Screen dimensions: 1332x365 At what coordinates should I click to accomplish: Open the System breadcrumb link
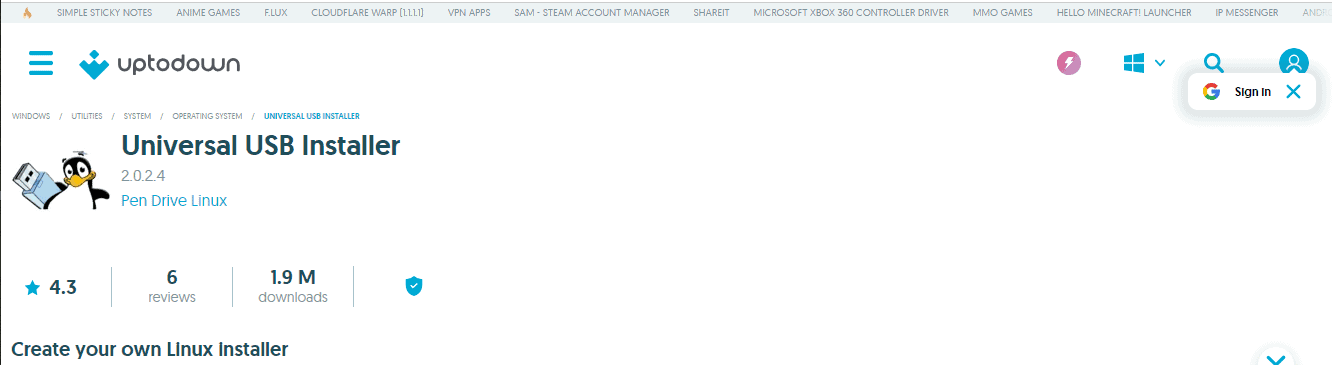tap(137, 116)
